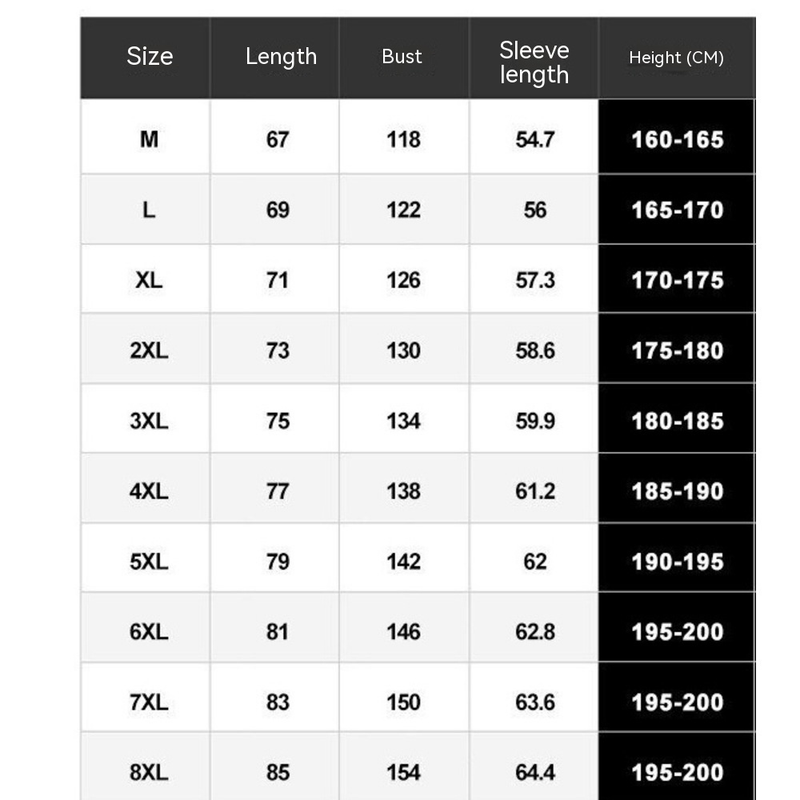The height and width of the screenshot is (800, 800).
Task: Click the M size cell
Action: 149,140
